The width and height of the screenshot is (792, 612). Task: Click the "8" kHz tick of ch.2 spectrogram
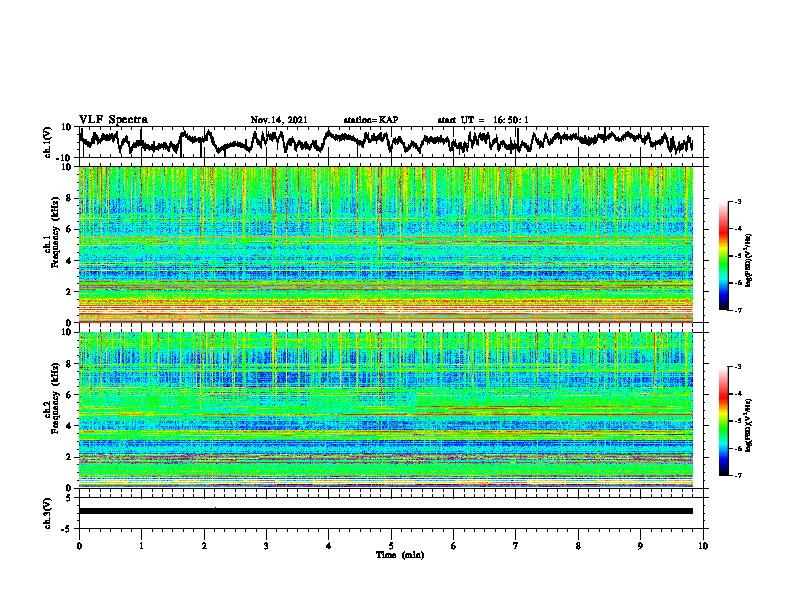click(x=70, y=364)
